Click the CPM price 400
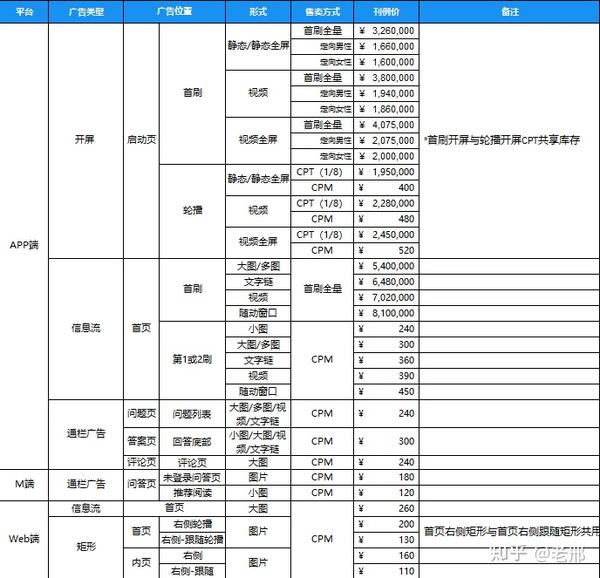Screen dimensions: 600x578 tap(386, 187)
